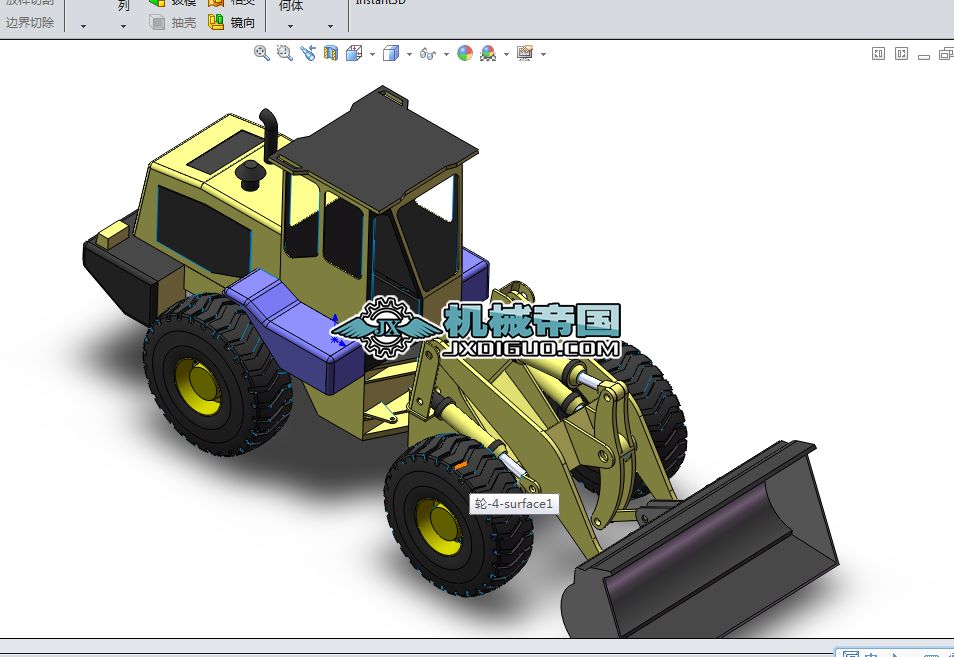This screenshot has width=954, height=657.
Task: Click the Display Style cube icon
Action: pyautogui.click(x=391, y=54)
